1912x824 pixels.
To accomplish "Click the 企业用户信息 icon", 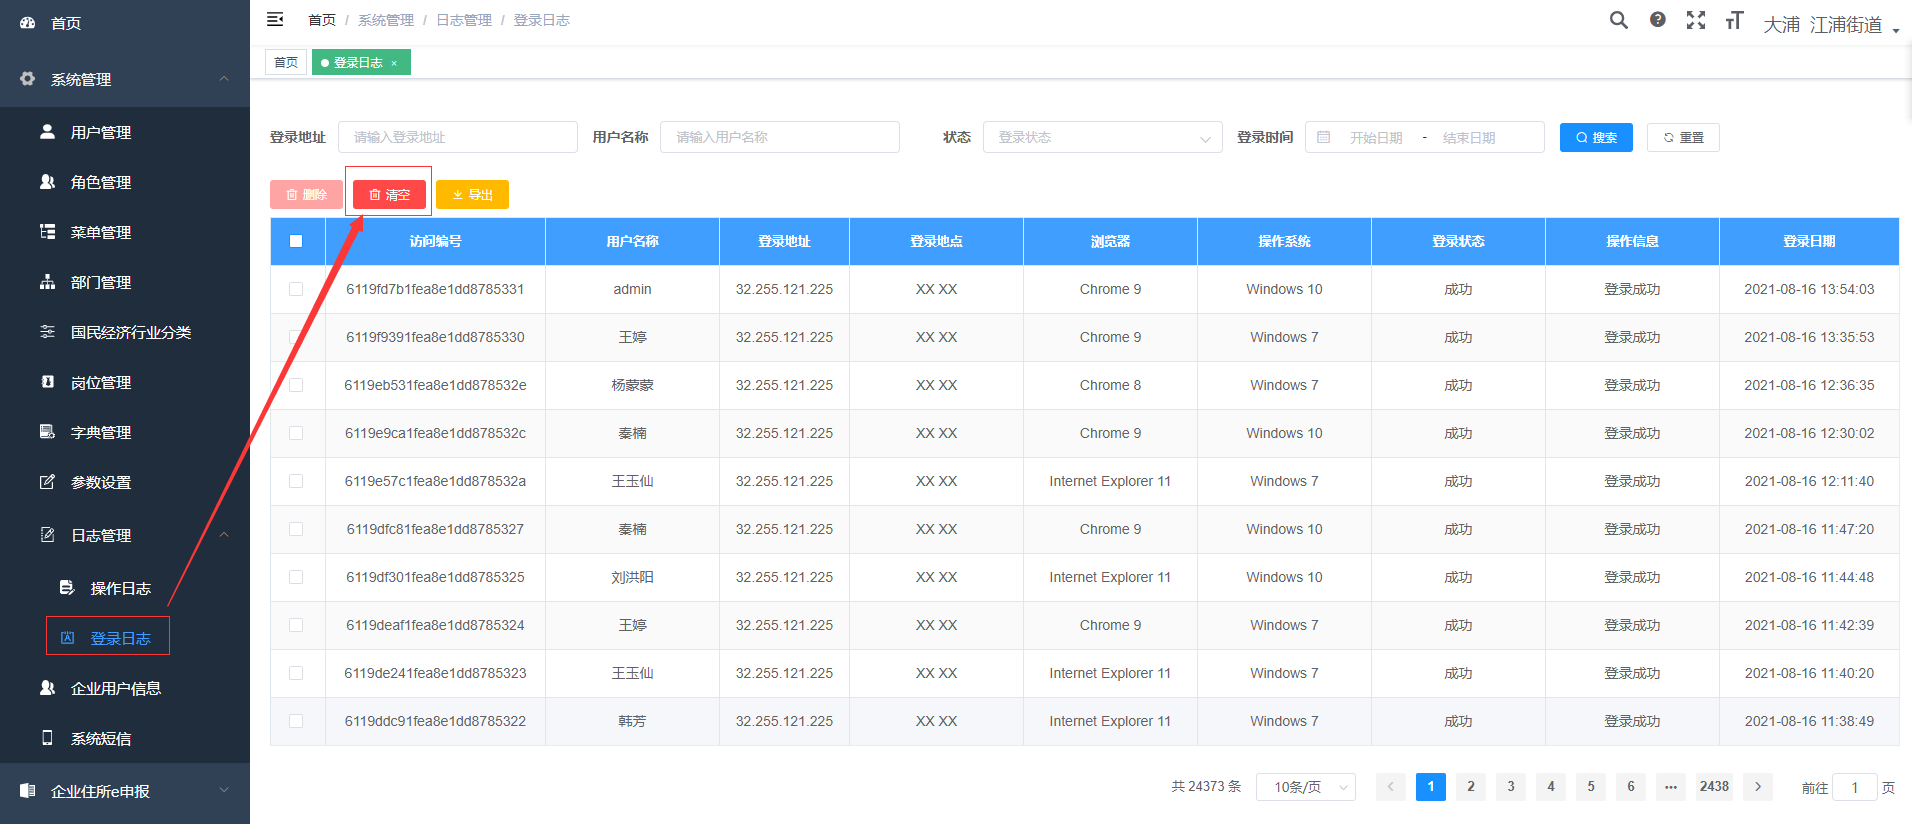I will [47, 687].
